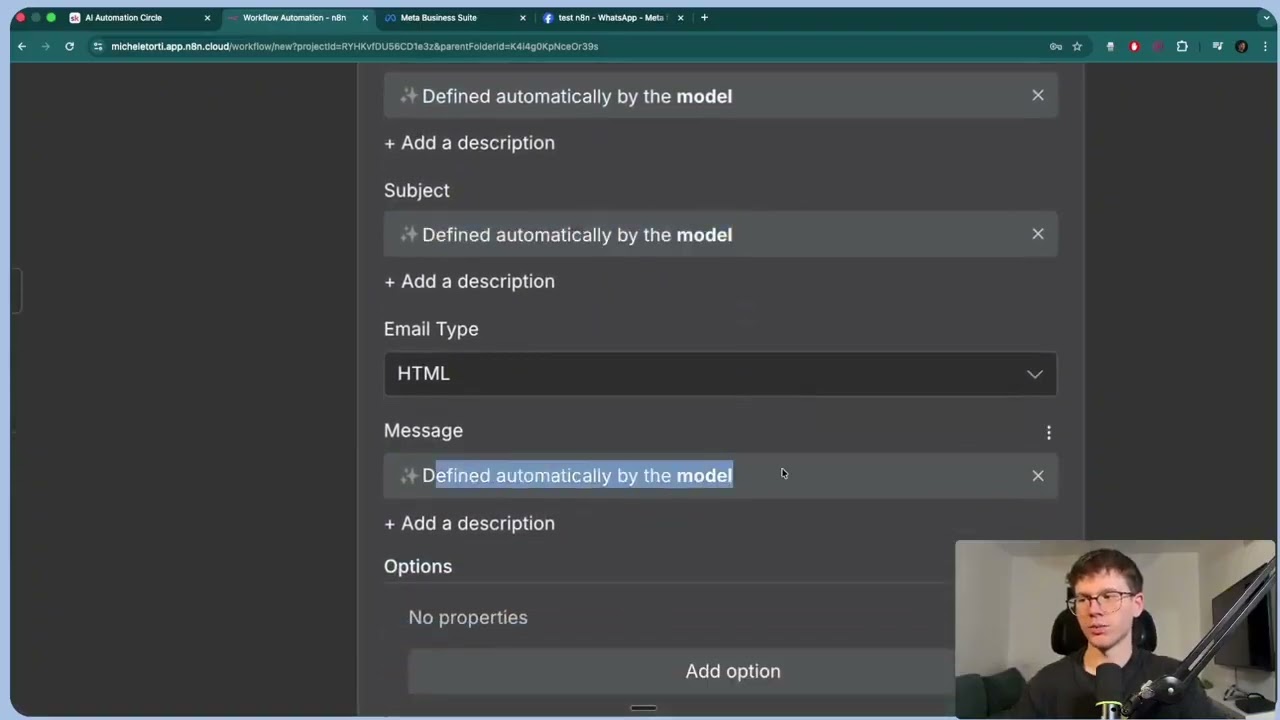
Task: Click the browser forward arrow
Action: 46,46
